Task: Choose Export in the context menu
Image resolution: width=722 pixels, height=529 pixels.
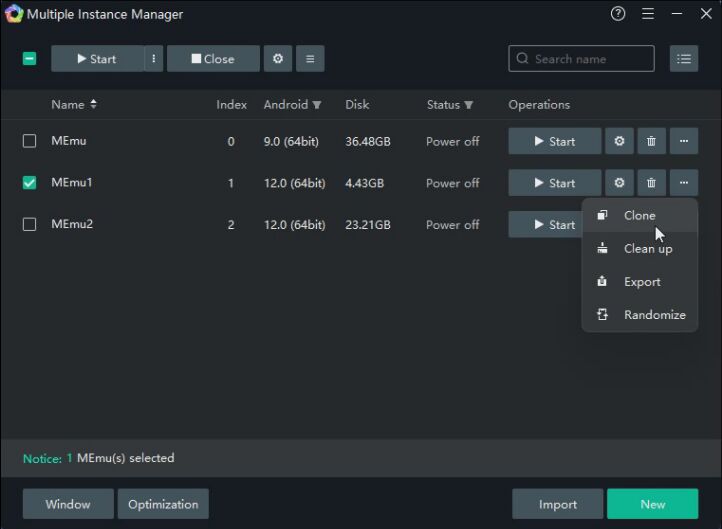Action: tap(642, 281)
